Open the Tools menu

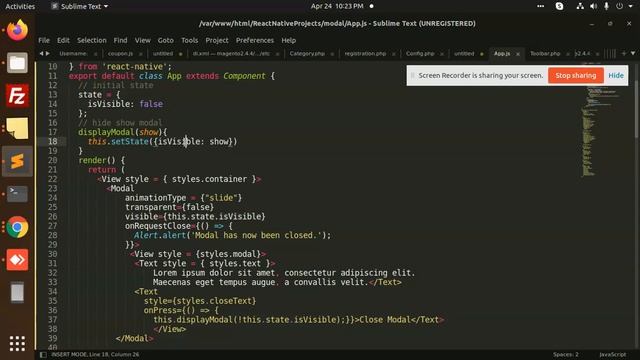click(x=189, y=40)
